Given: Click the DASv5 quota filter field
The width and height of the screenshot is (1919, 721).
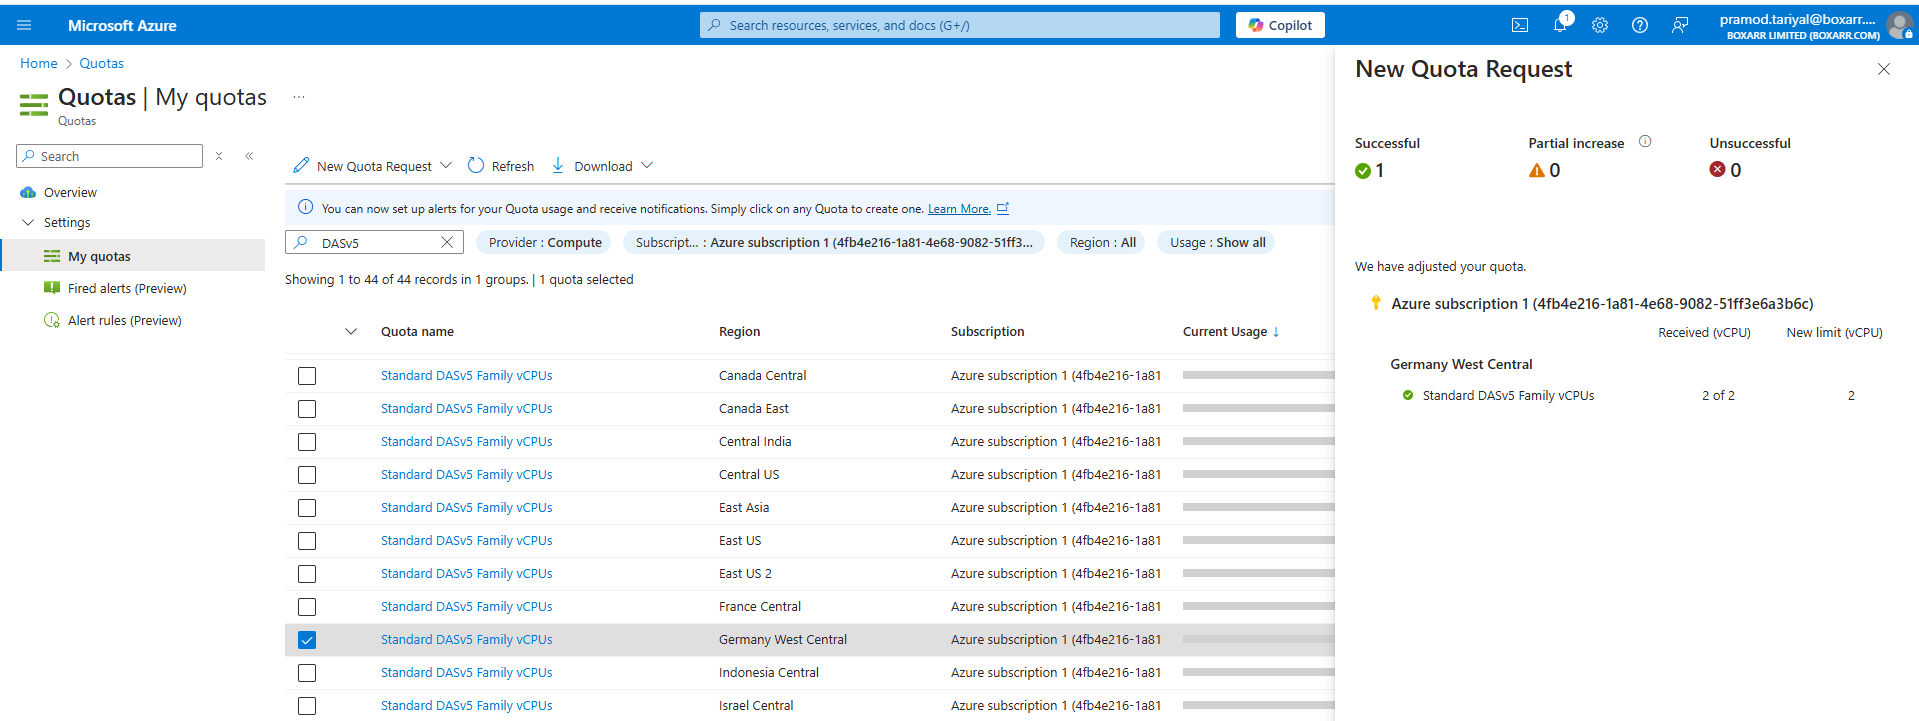Looking at the screenshot, I should (375, 242).
